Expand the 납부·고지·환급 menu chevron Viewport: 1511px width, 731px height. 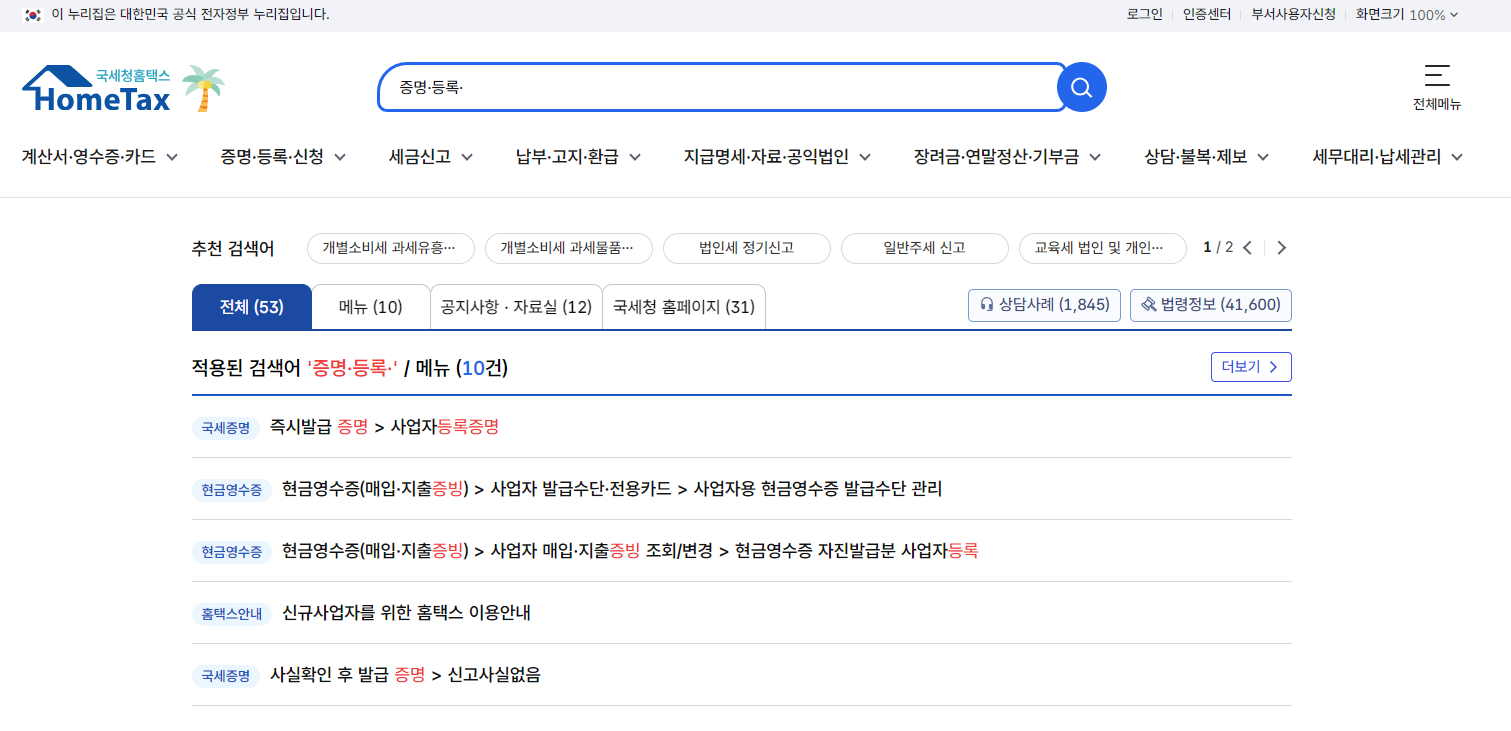click(638, 157)
